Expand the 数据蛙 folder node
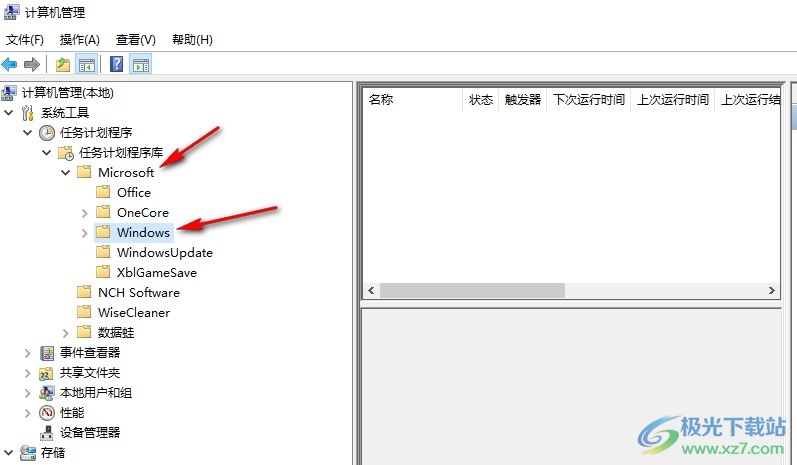This screenshot has width=797, height=465. click(66, 333)
